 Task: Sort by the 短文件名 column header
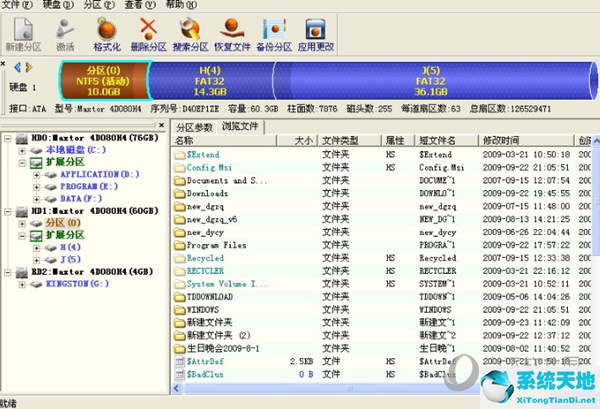point(447,140)
